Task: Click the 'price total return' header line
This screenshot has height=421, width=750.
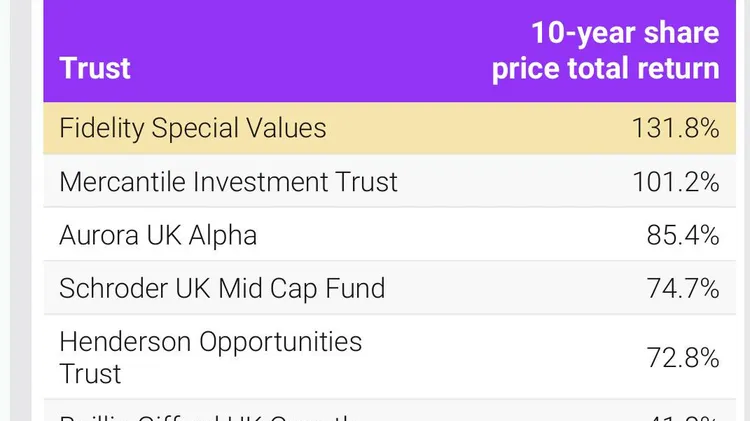Action: pos(606,68)
